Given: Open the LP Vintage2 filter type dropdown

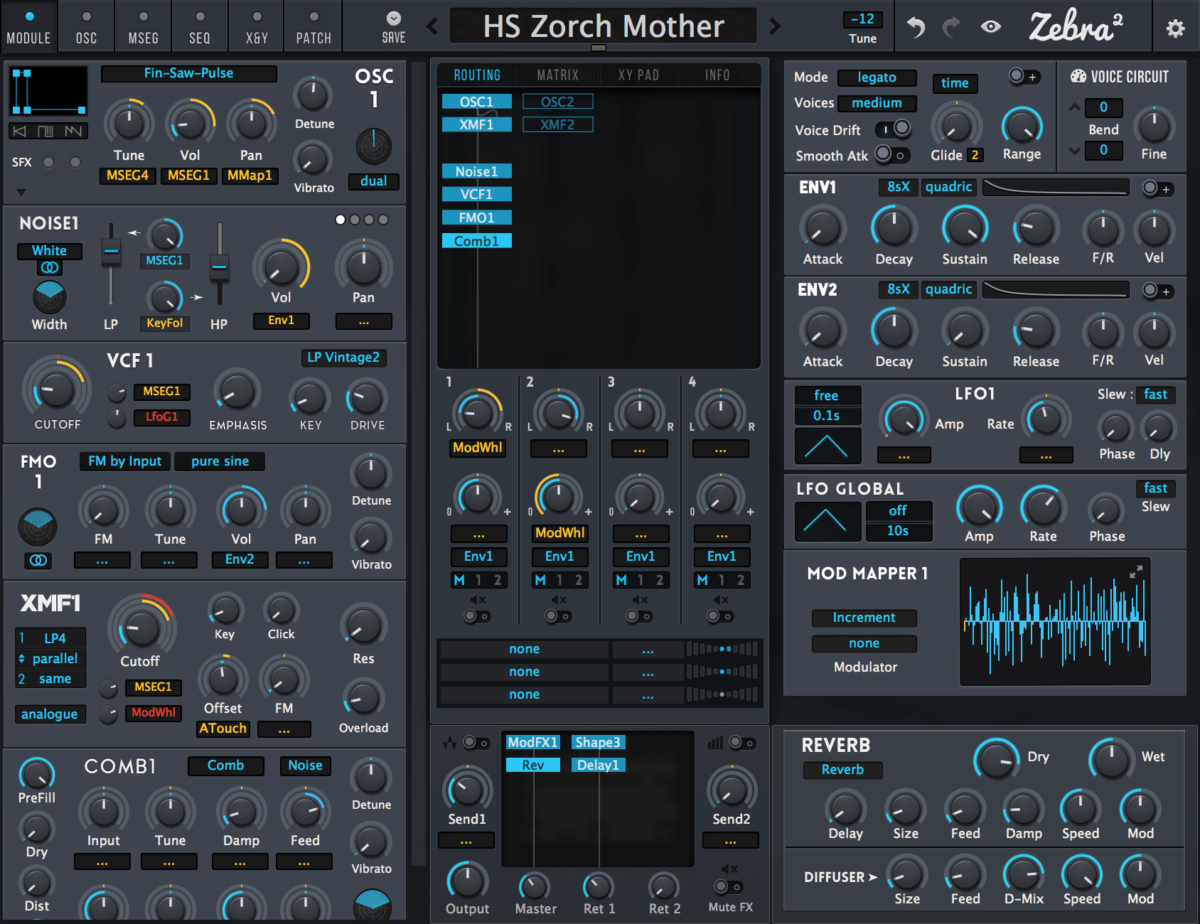Looking at the screenshot, I should [x=343, y=357].
